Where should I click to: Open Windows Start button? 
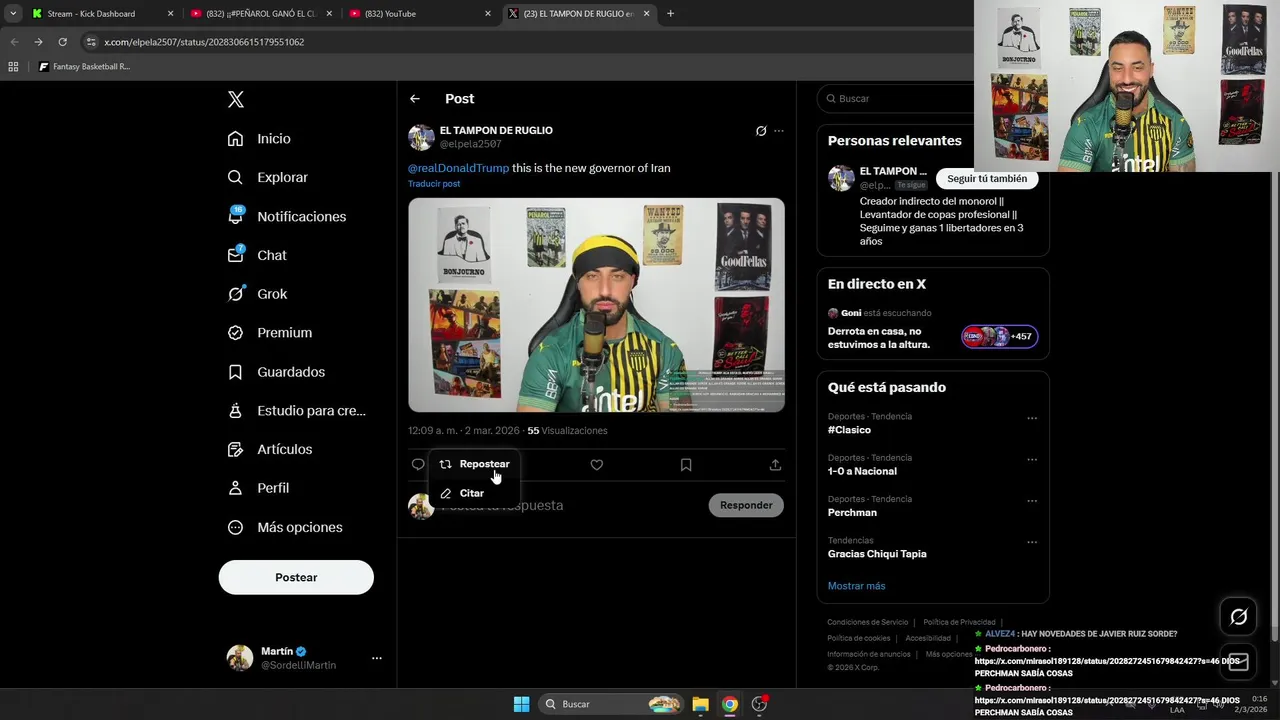(521, 704)
